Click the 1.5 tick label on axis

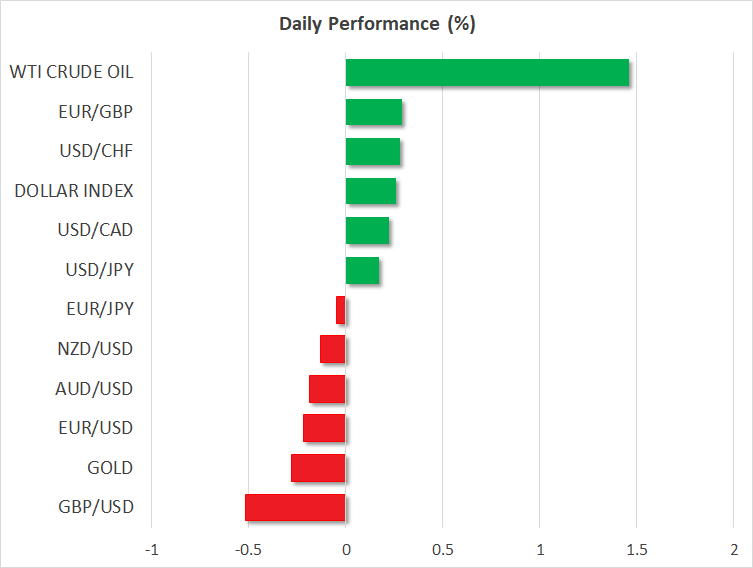click(x=637, y=549)
